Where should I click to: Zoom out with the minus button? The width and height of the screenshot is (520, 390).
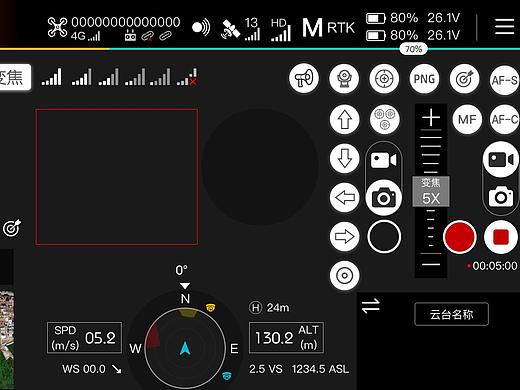click(431, 264)
